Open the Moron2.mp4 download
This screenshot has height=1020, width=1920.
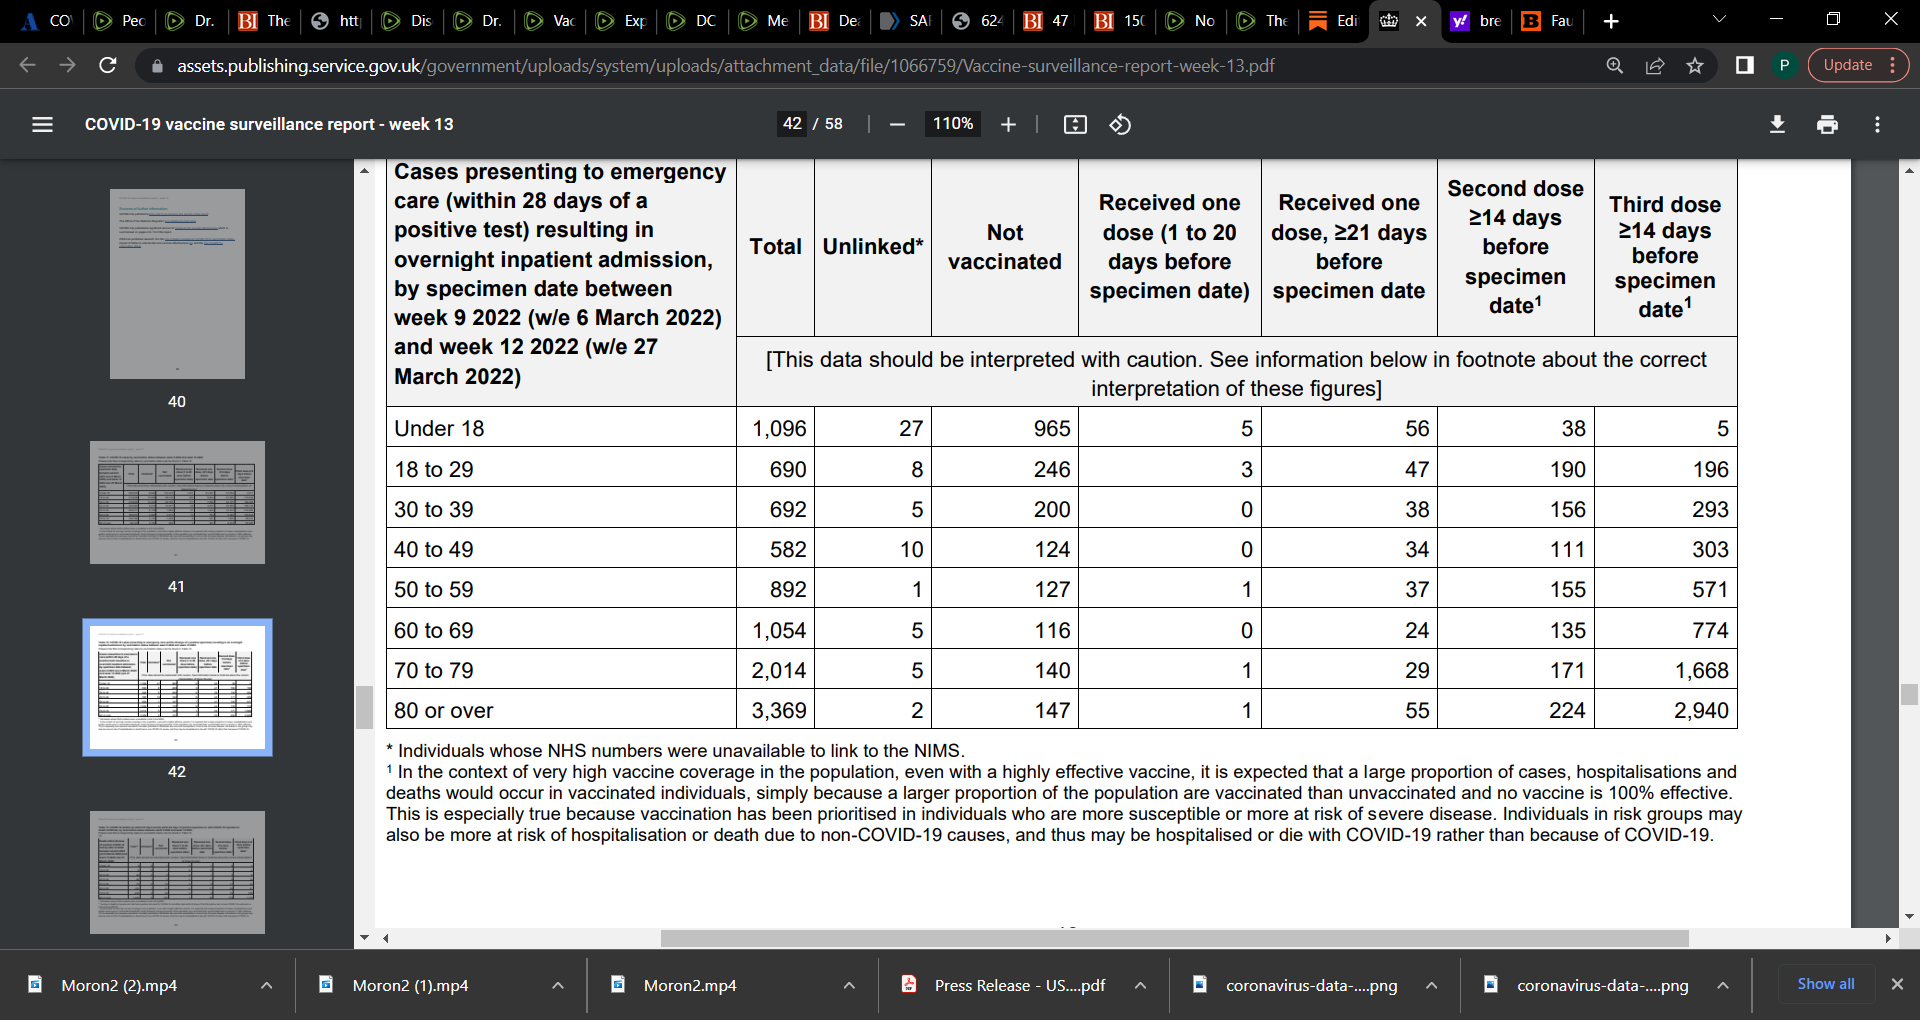[690, 985]
